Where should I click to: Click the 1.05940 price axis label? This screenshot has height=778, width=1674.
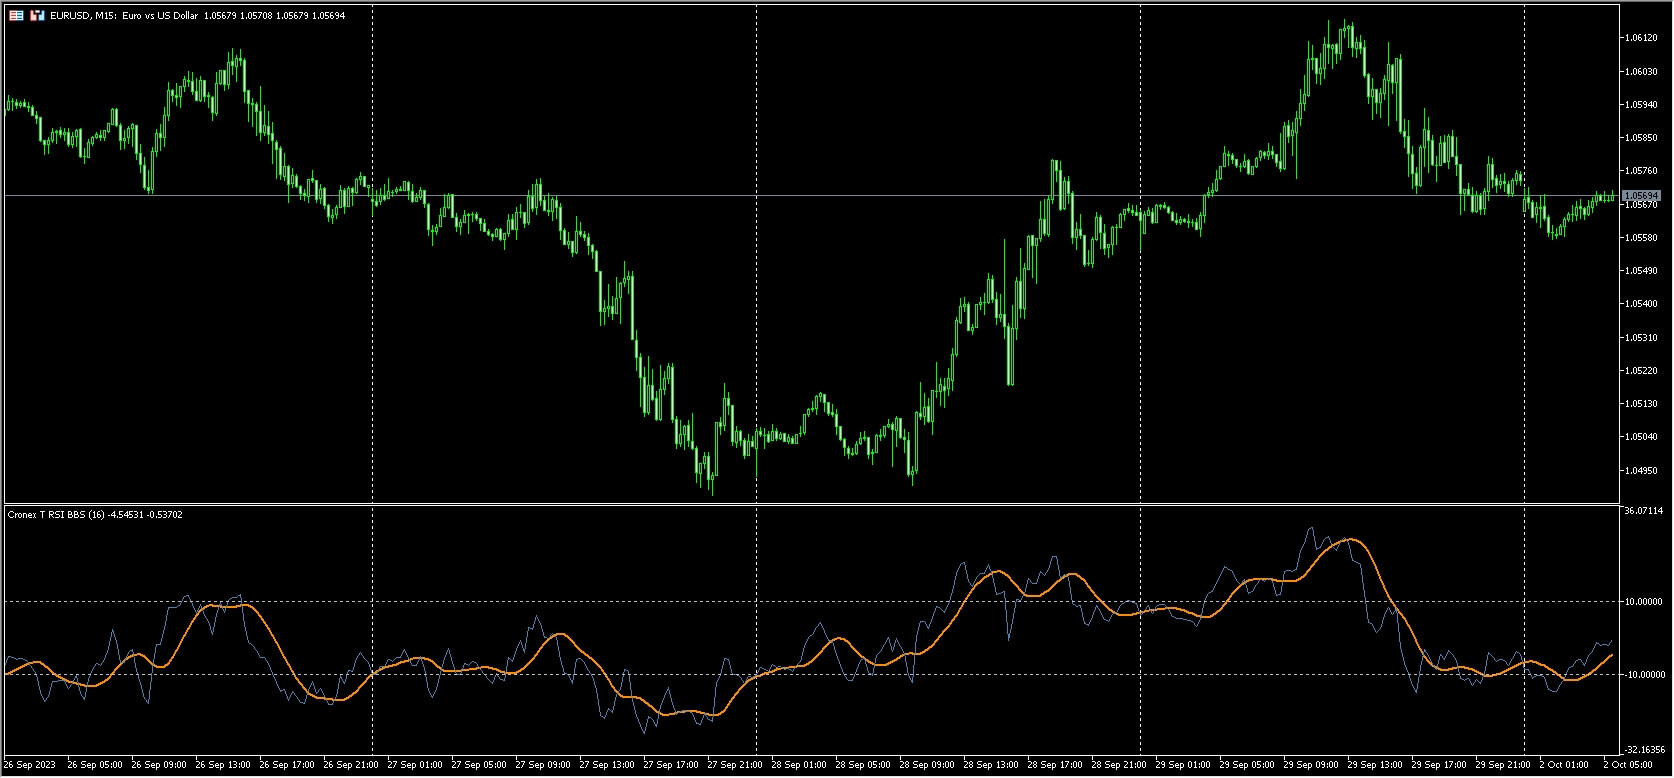tap(1641, 104)
